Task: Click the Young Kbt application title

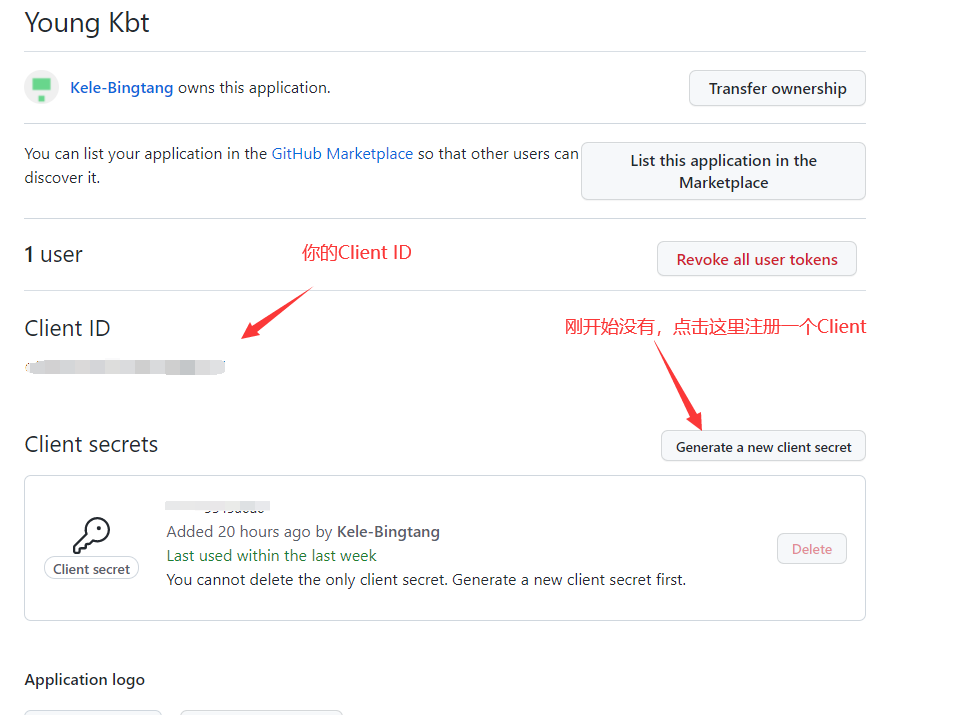Action: click(x=87, y=23)
